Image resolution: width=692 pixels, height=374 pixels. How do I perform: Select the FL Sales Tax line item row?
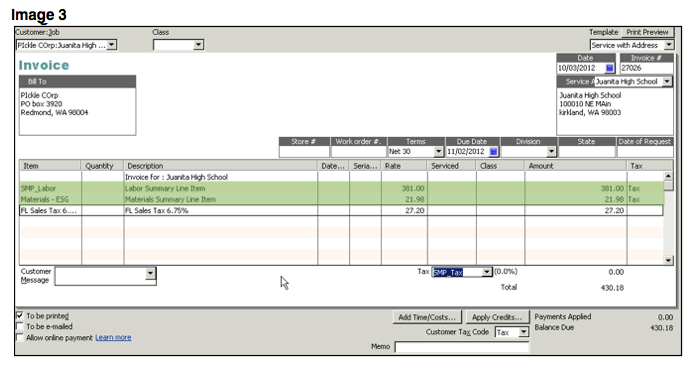click(x=341, y=211)
